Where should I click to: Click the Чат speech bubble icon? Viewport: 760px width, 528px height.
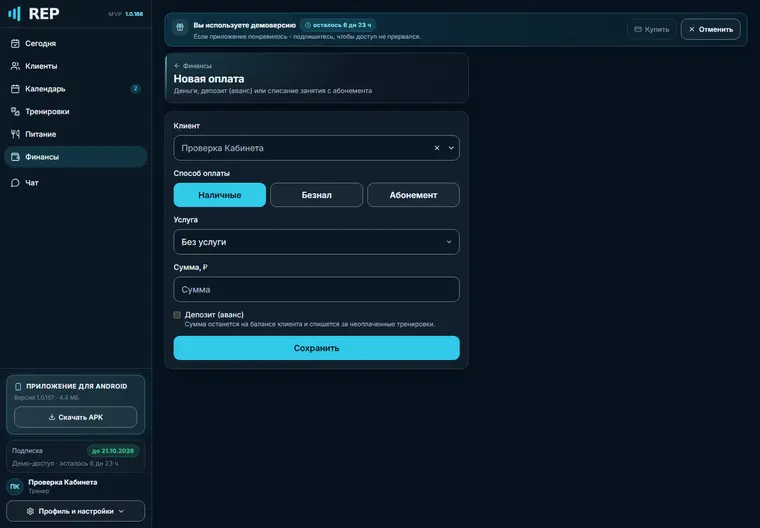coord(15,183)
